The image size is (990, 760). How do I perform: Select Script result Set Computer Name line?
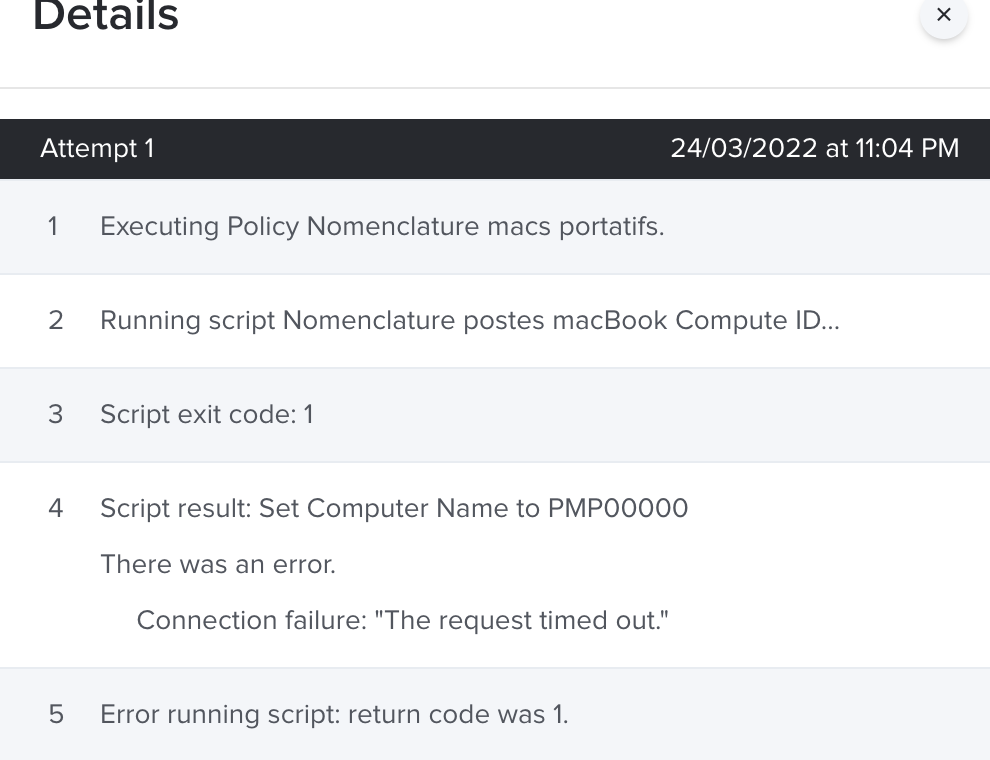(394, 508)
